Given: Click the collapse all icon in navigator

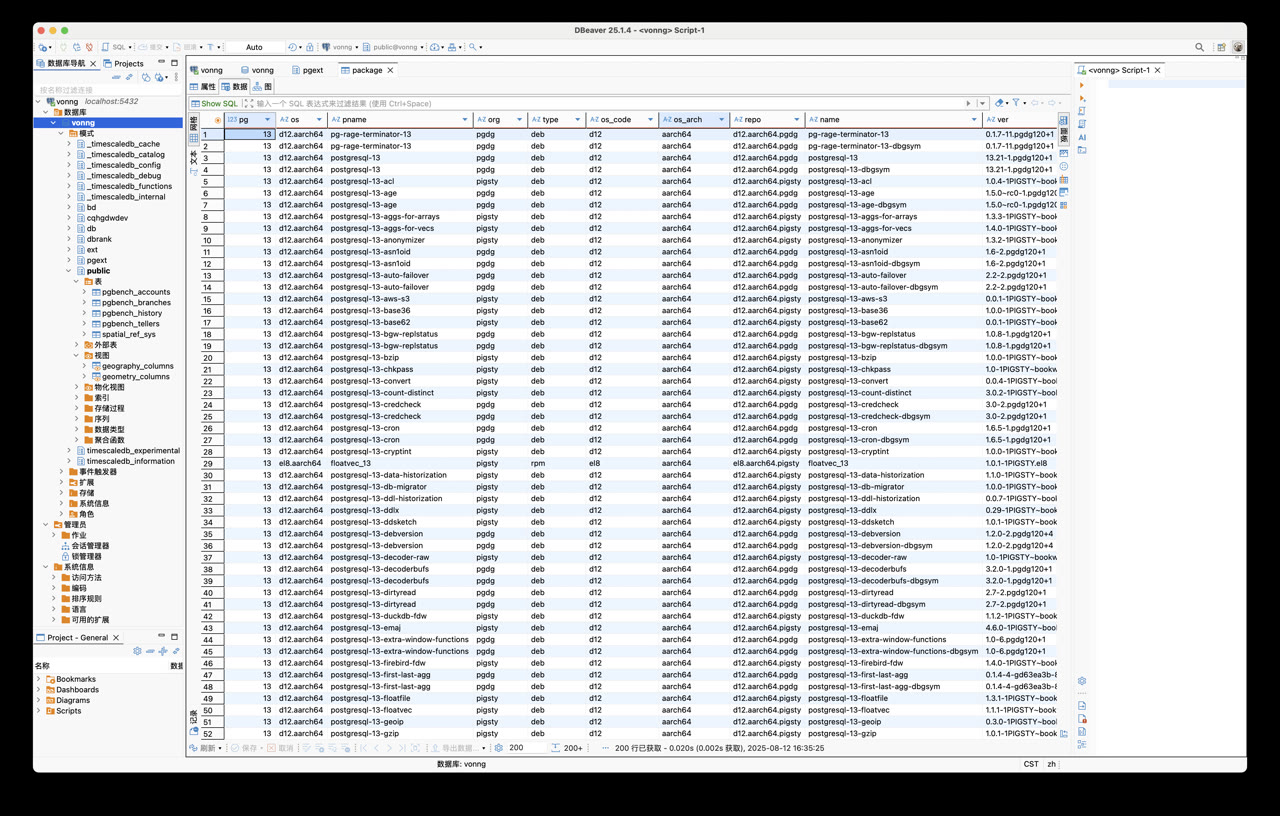Looking at the screenshot, I should (x=116, y=77).
